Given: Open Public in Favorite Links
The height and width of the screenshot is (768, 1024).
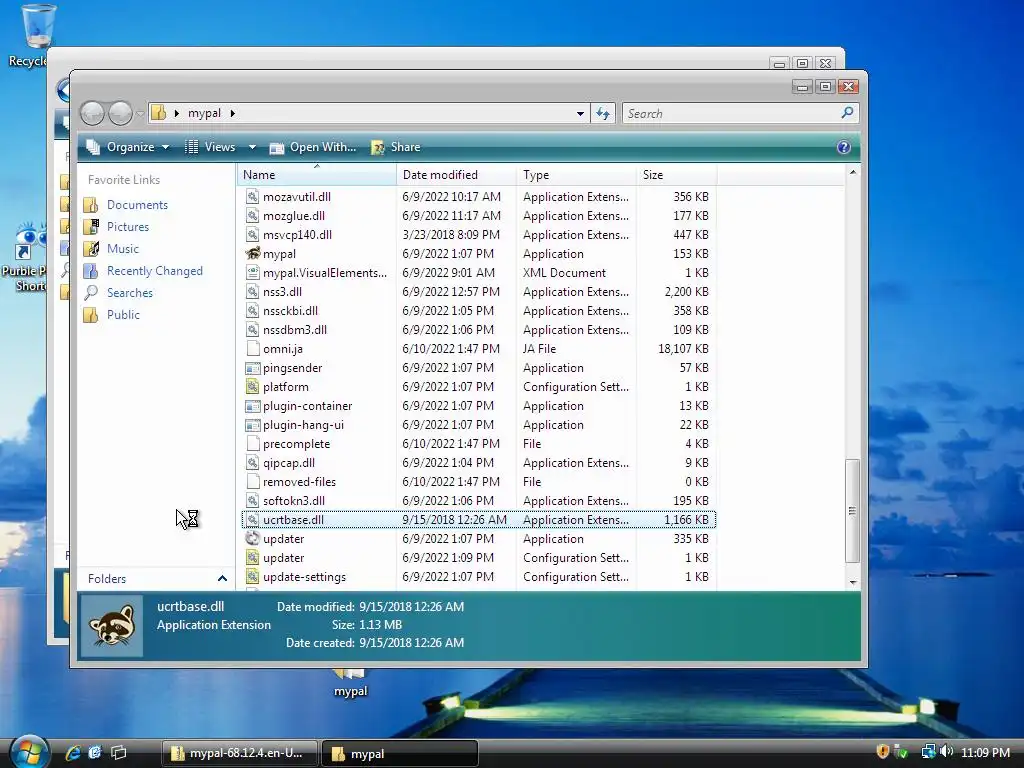Looking at the screenshot, I should pyautogui.click(x=123, y=315).
